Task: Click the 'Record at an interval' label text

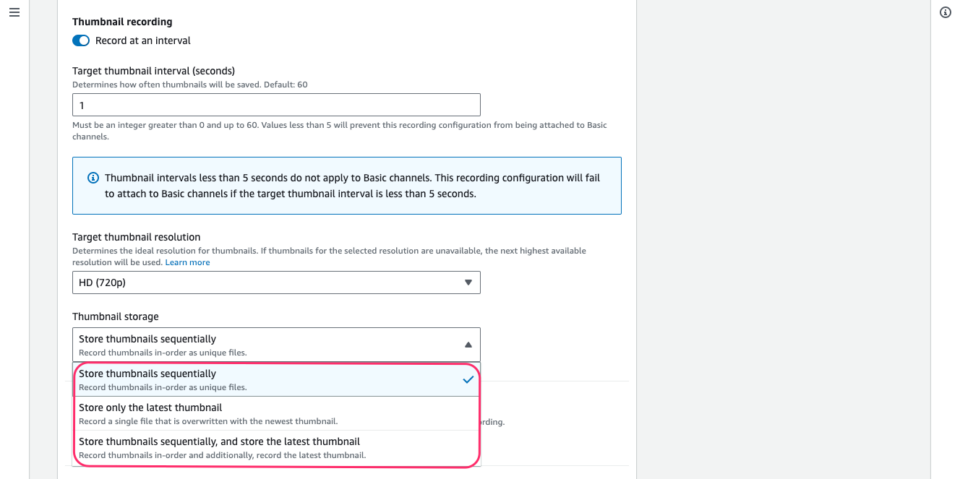Action: (142, 41)
